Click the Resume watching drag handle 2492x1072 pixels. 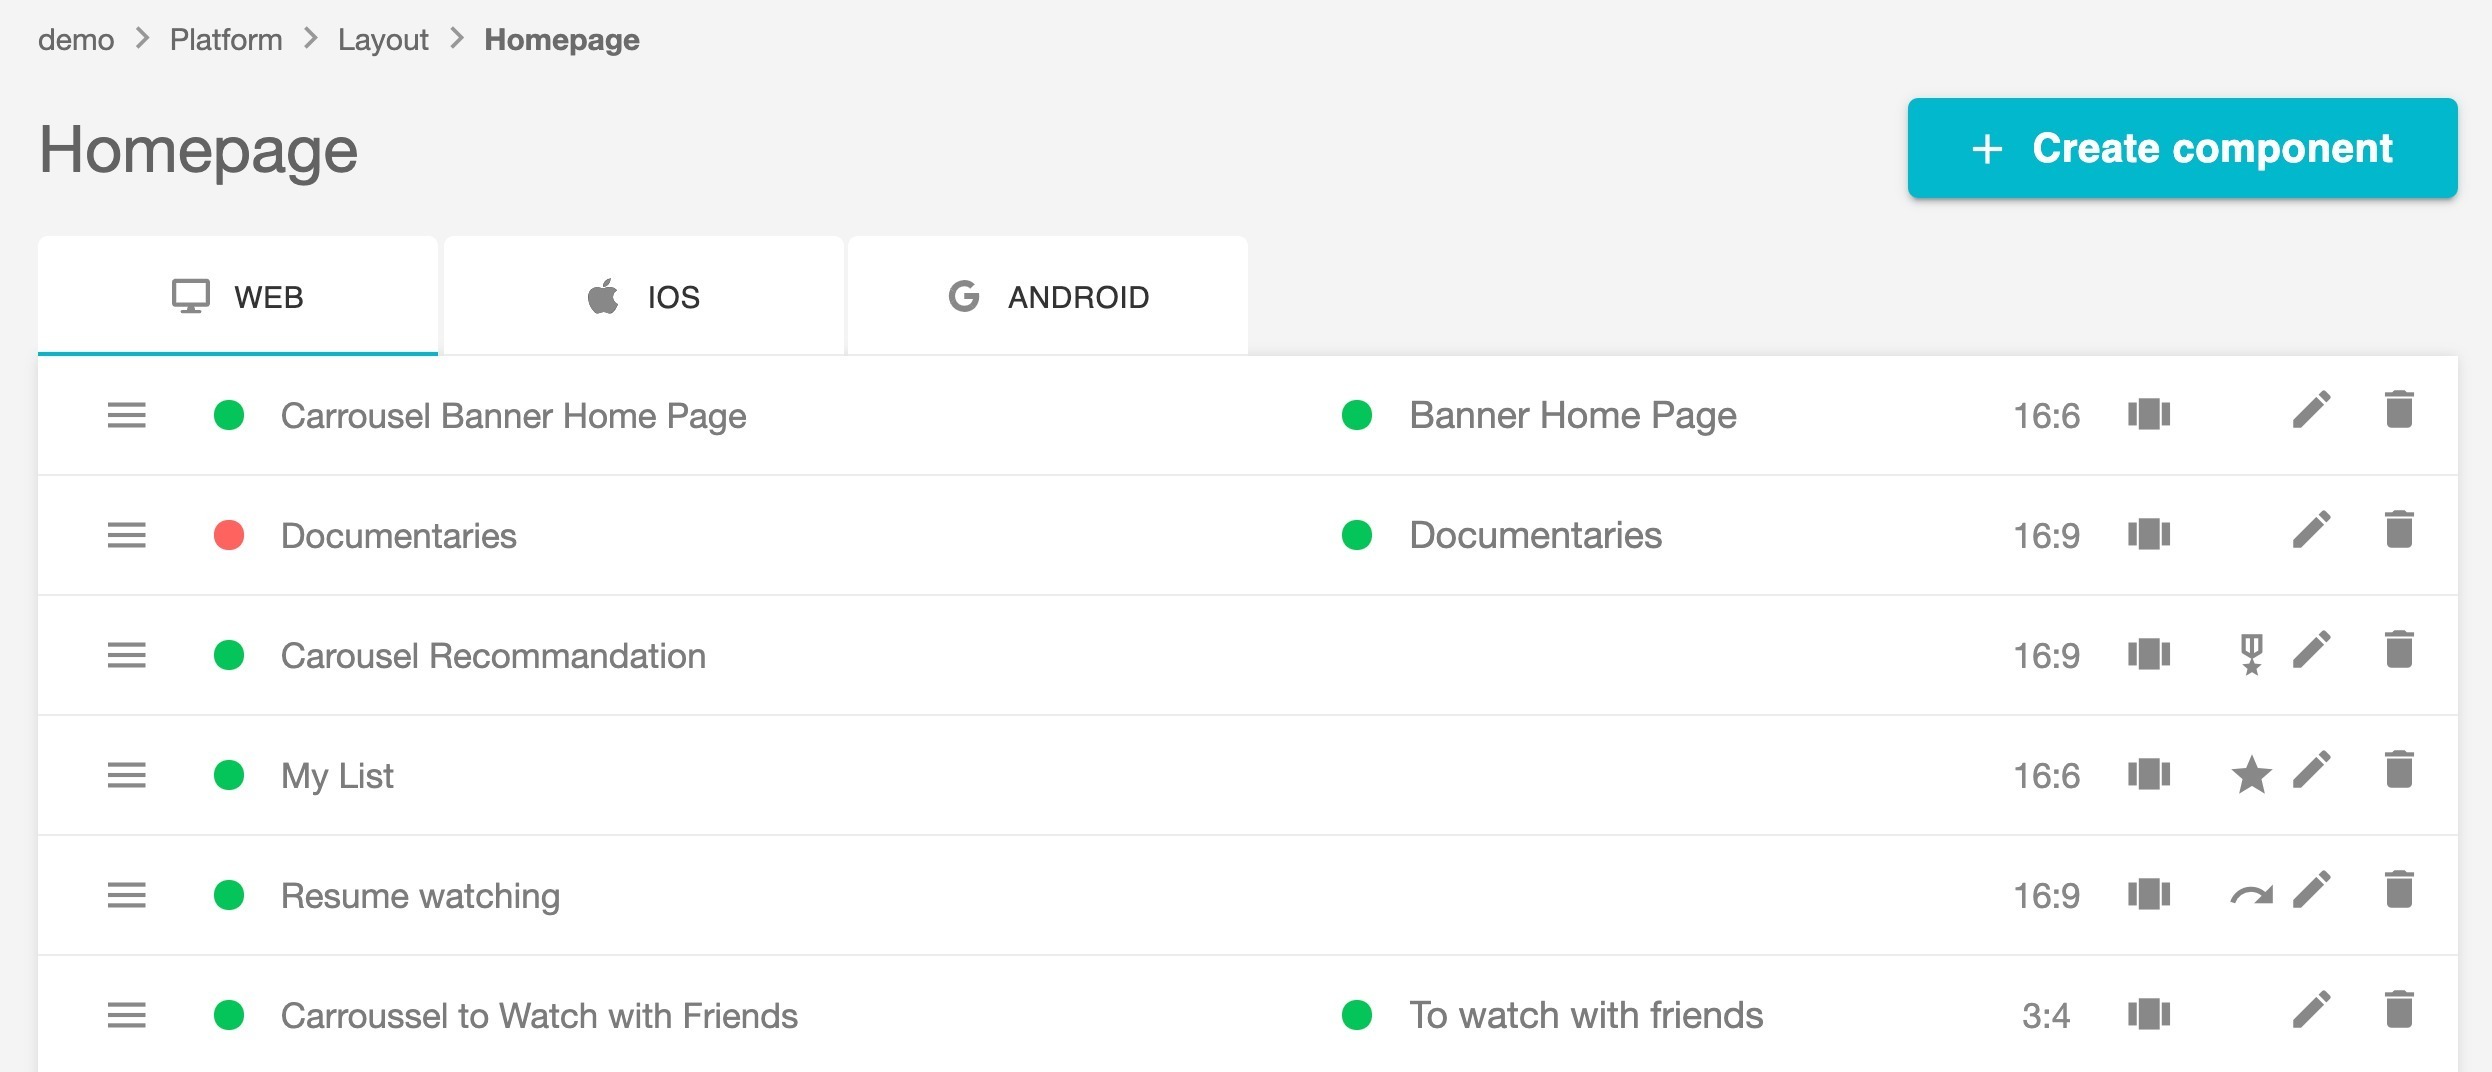click(x=127, y=895)
